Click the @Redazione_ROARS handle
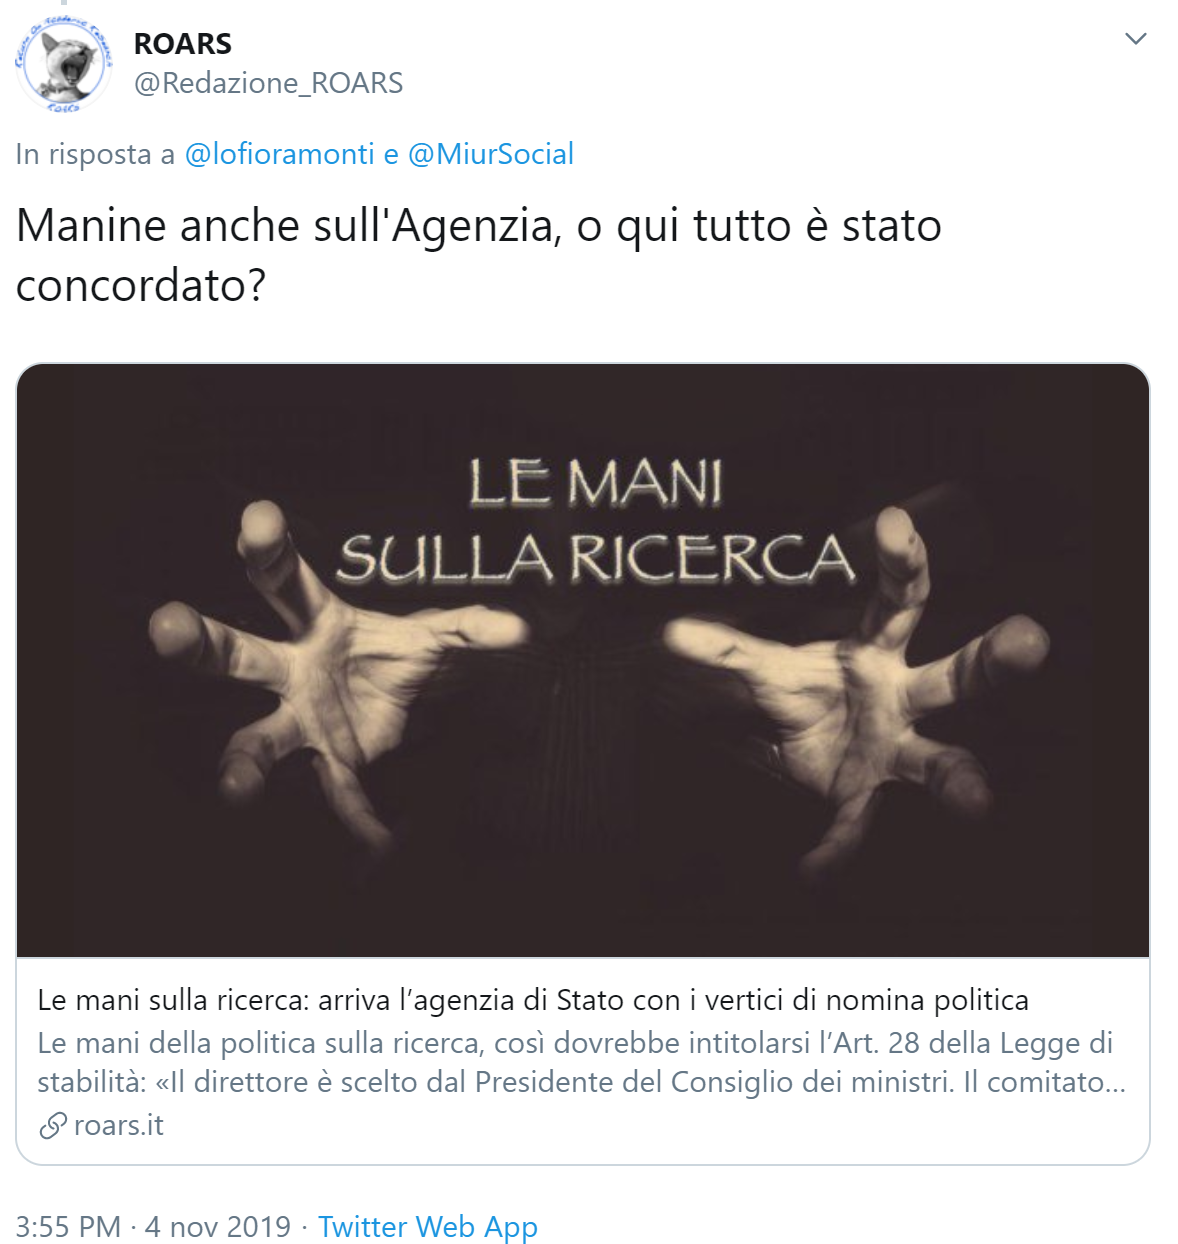Image resolution: width=1178 pixels, height=1244 pixels. (269, 83)
